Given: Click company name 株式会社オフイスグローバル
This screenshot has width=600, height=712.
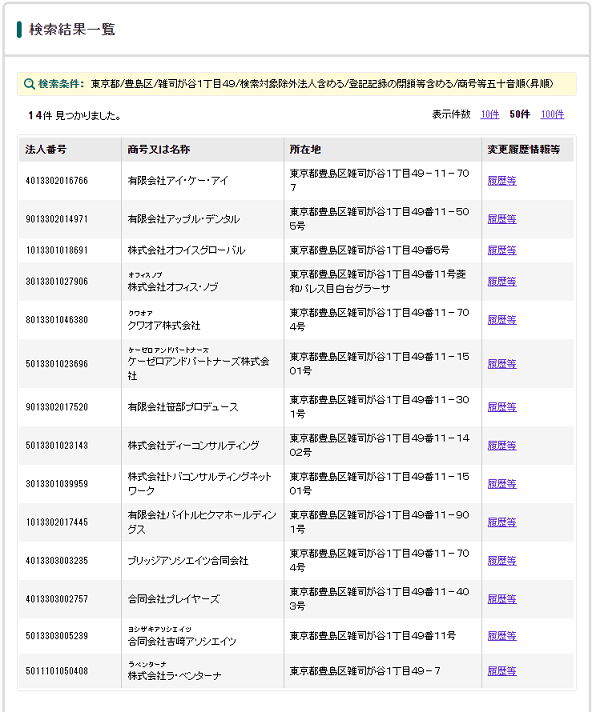Looking at the screenshot, I should (x=186, y=250).
